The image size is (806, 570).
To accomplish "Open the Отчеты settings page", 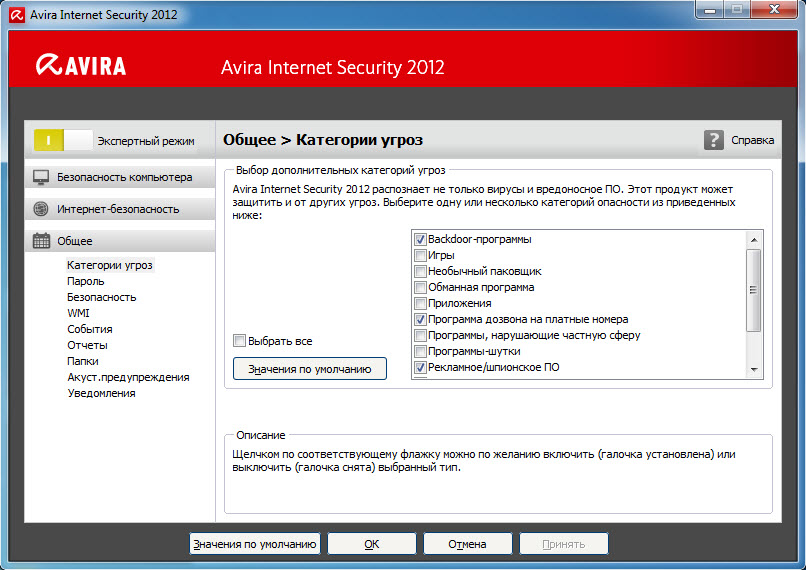I will (87, 345).
